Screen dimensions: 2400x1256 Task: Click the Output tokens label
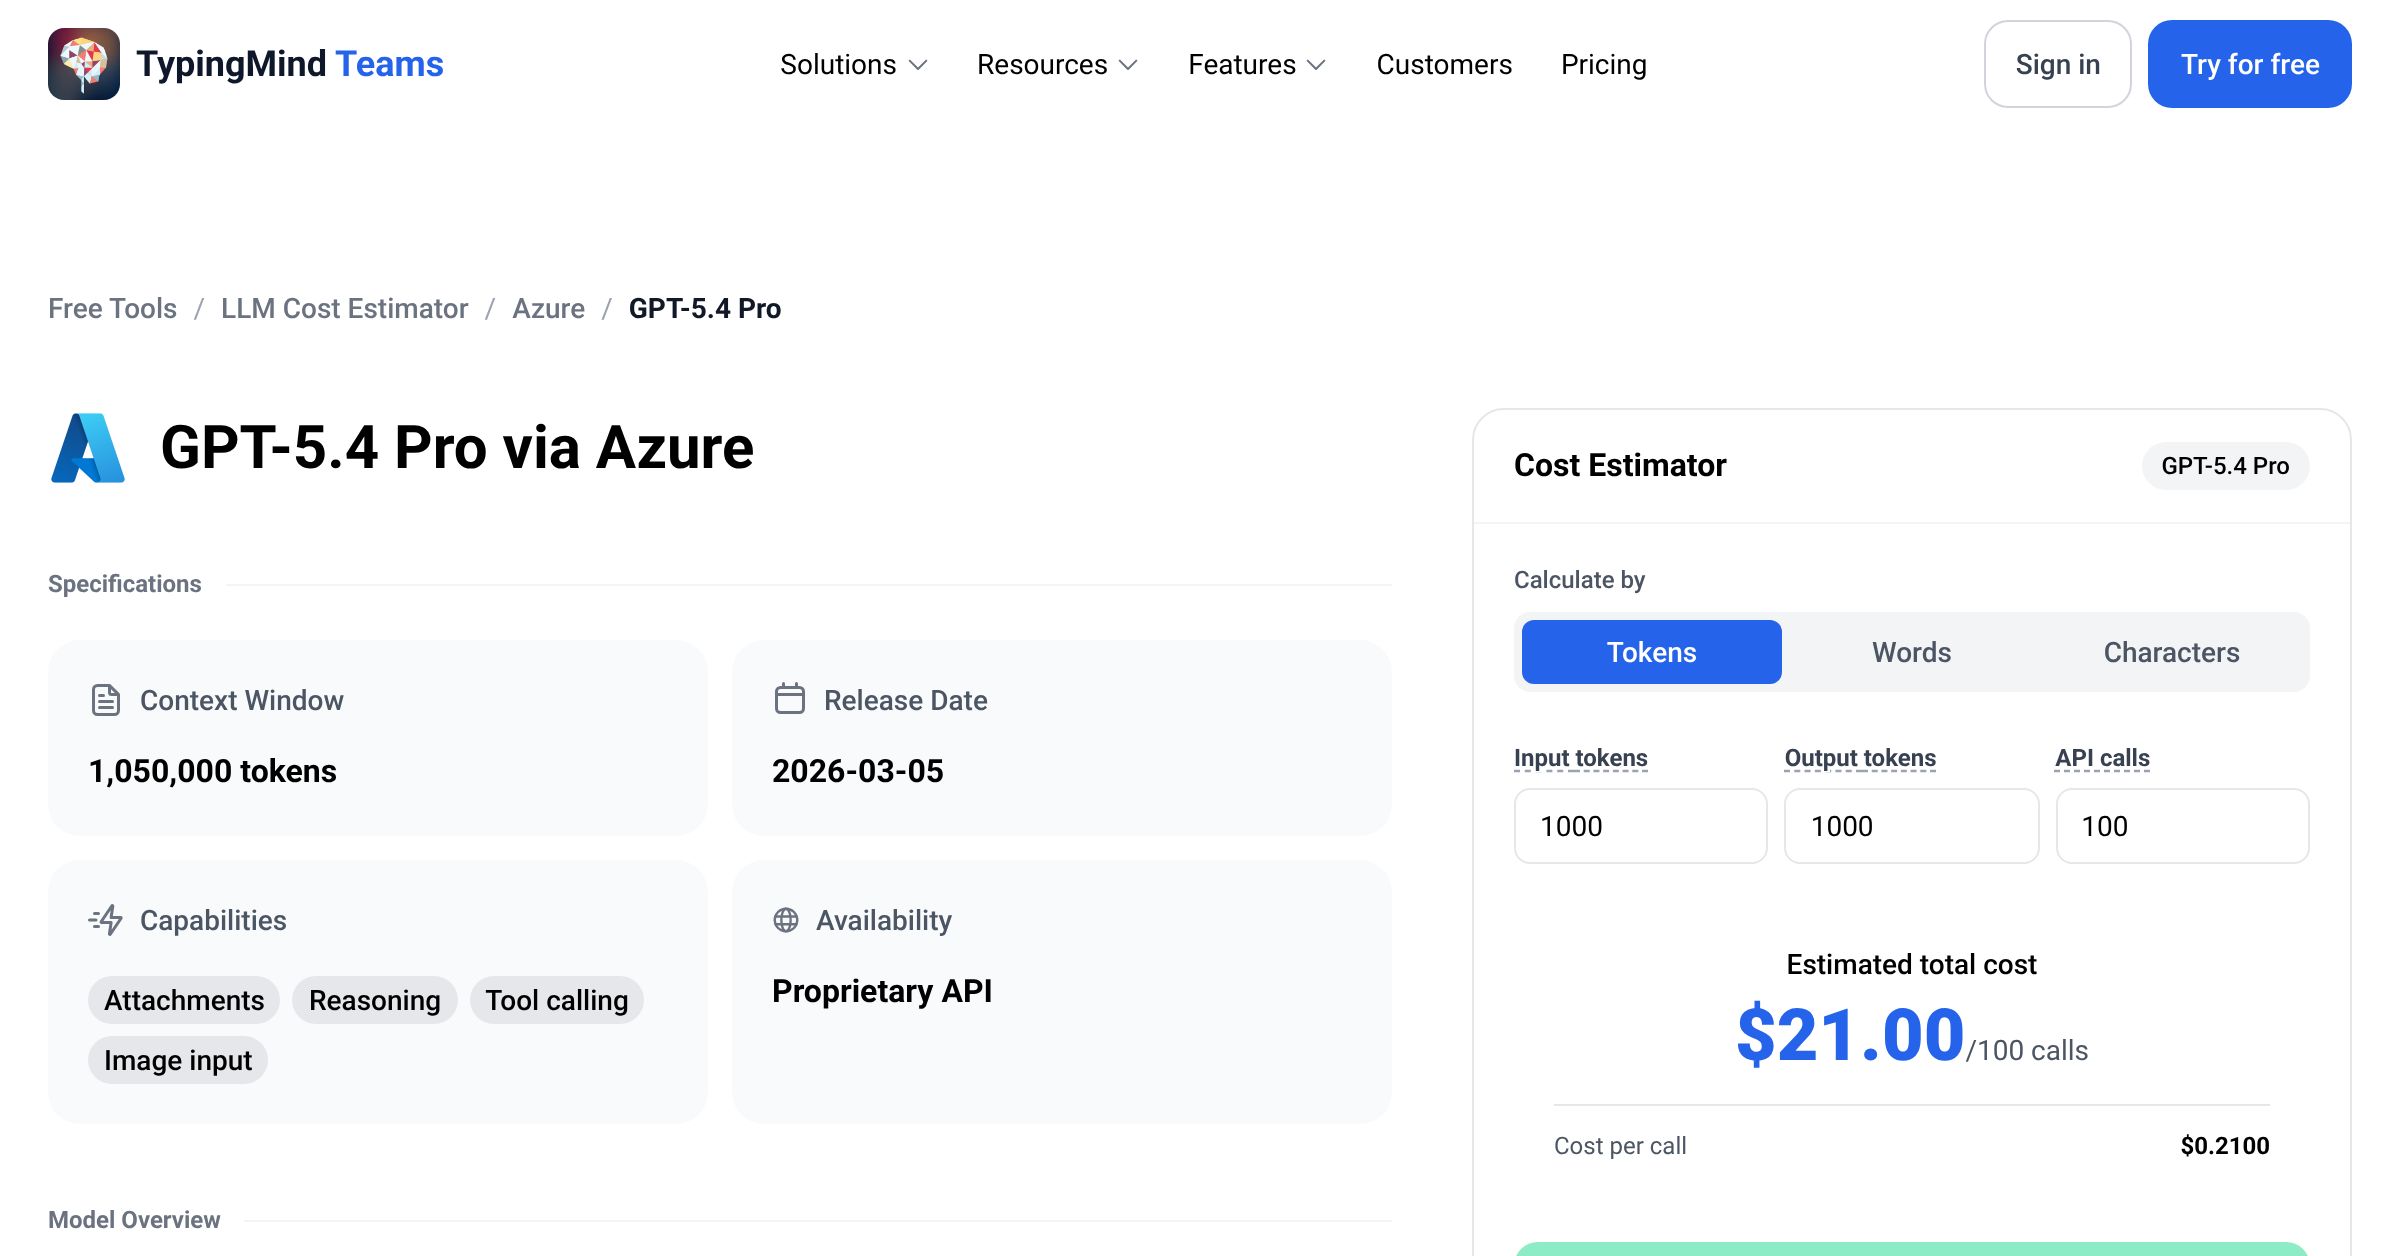coord(1860,758)
